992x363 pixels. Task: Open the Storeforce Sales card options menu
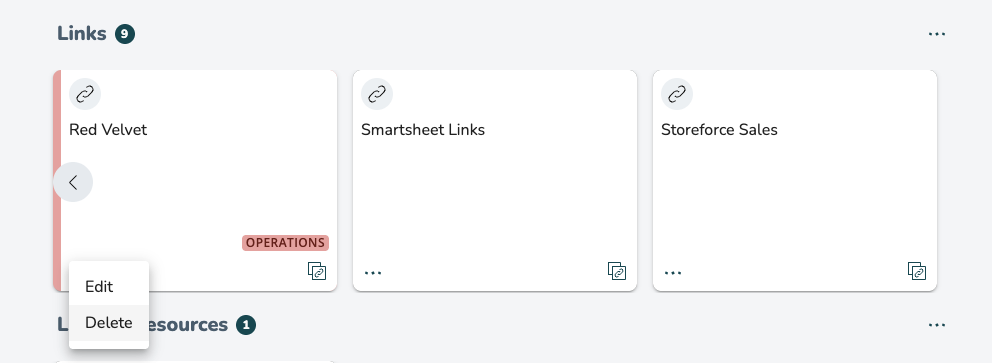(673, 273)
